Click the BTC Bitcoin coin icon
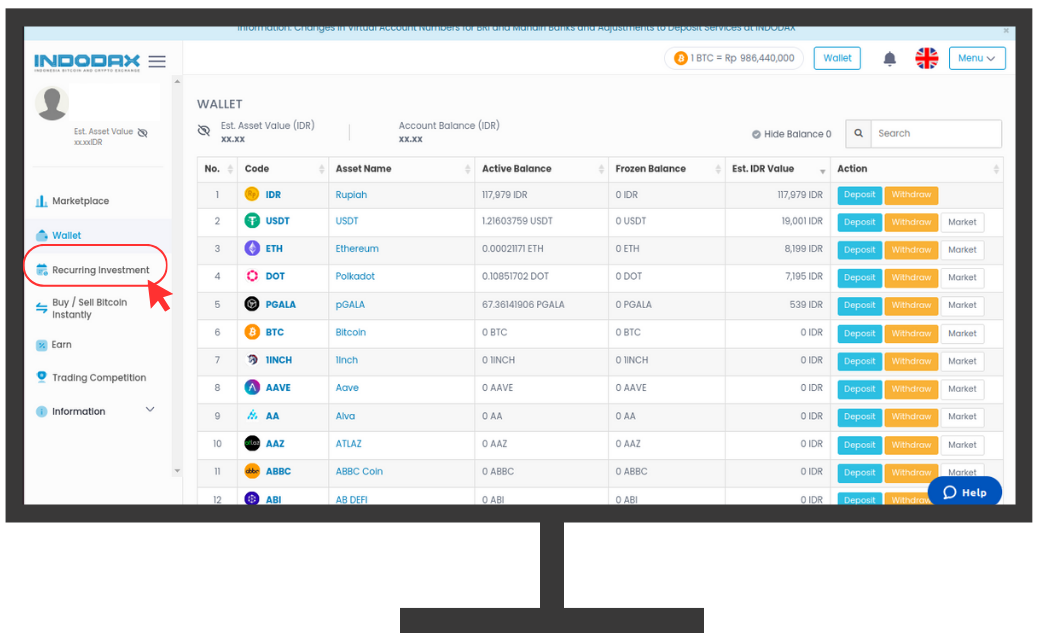This screenshot has width=1039, height=633. [x=252, y=332]
